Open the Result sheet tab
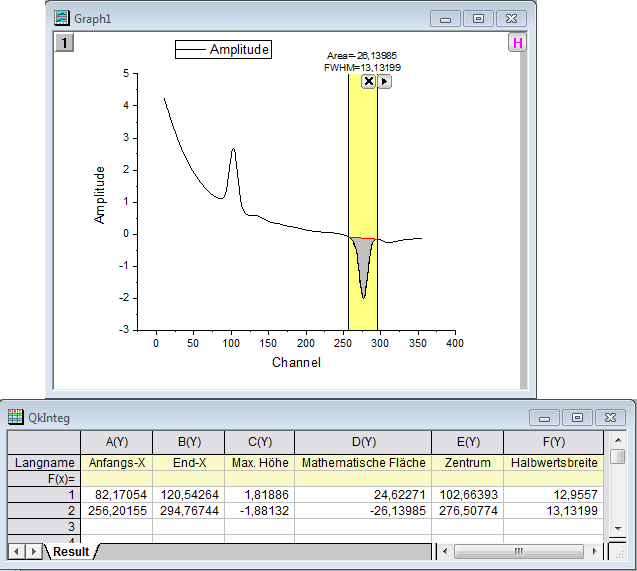The image size is (637, 571). pos(71,552)
